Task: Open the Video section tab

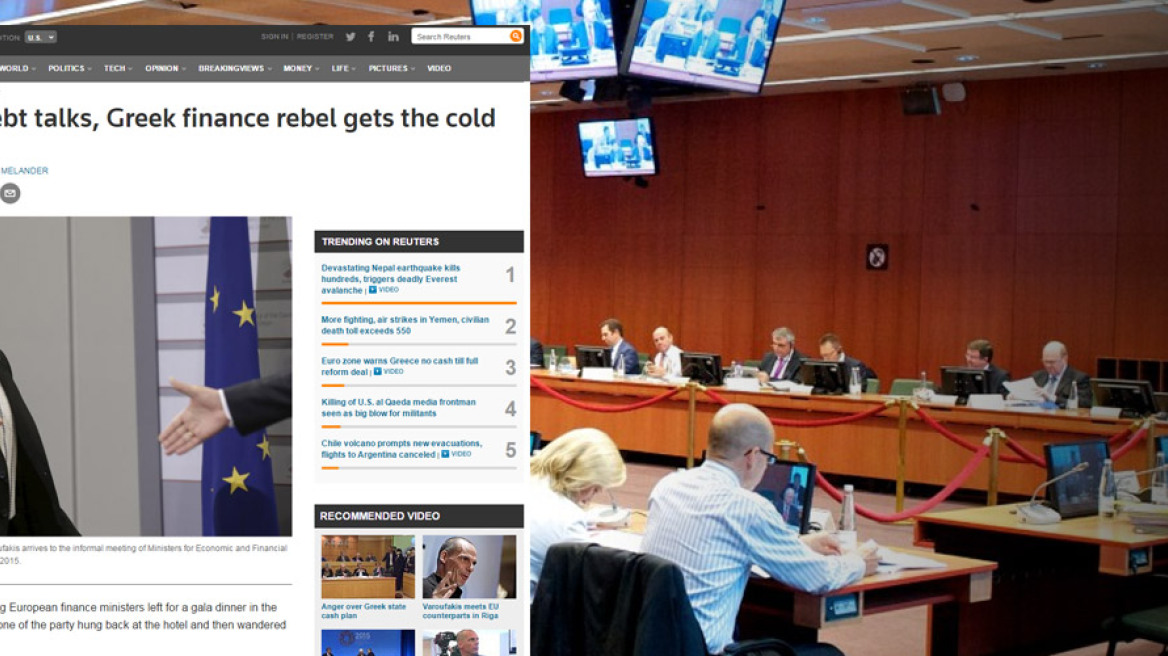Action: pyautogui.click(x=439, y=68)
